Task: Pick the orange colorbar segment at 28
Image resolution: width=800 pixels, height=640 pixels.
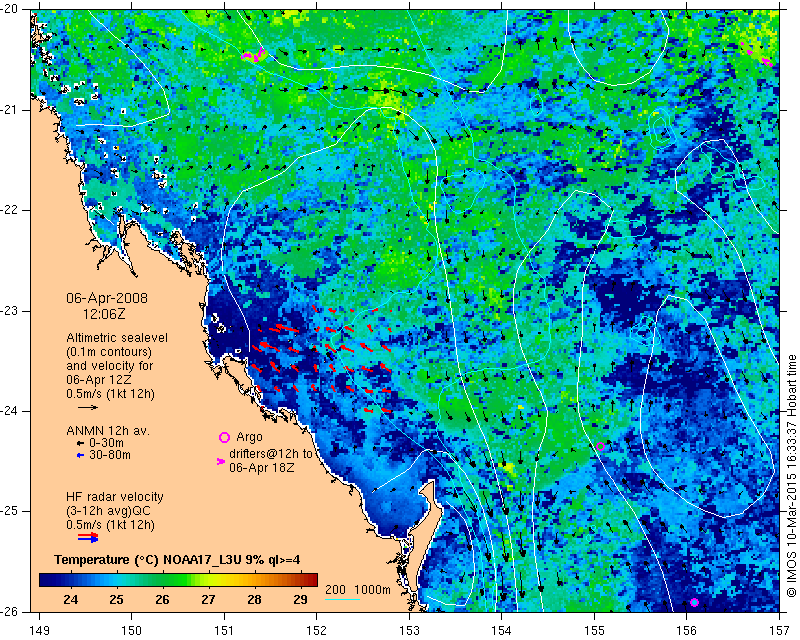Action: click(x=254, y=580)
